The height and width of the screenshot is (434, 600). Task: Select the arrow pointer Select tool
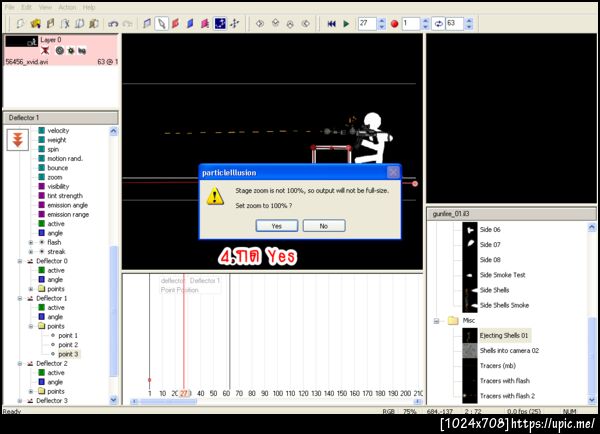pos(161,24)
